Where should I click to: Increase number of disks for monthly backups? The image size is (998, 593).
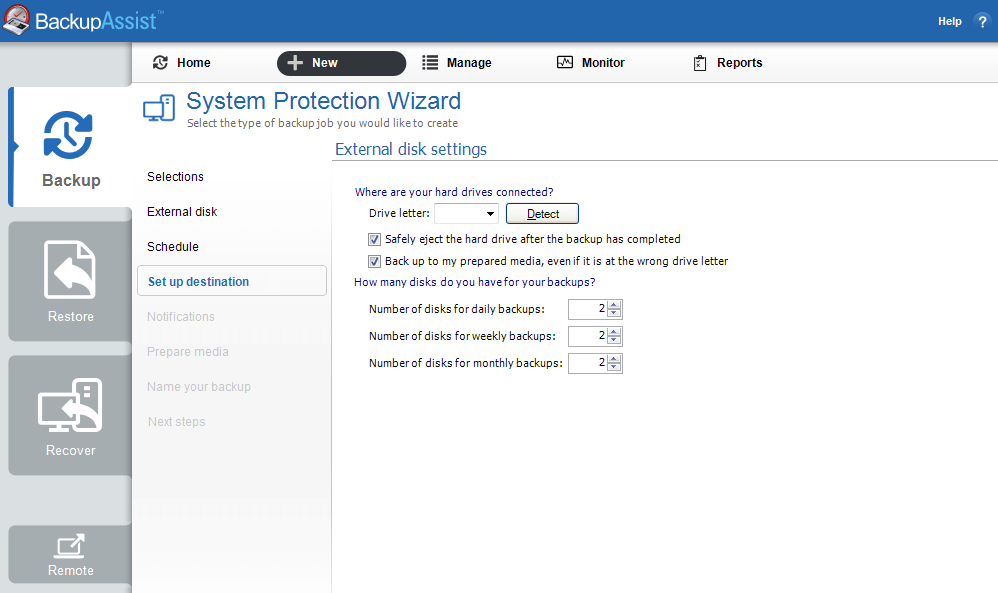tap(614, 359)
